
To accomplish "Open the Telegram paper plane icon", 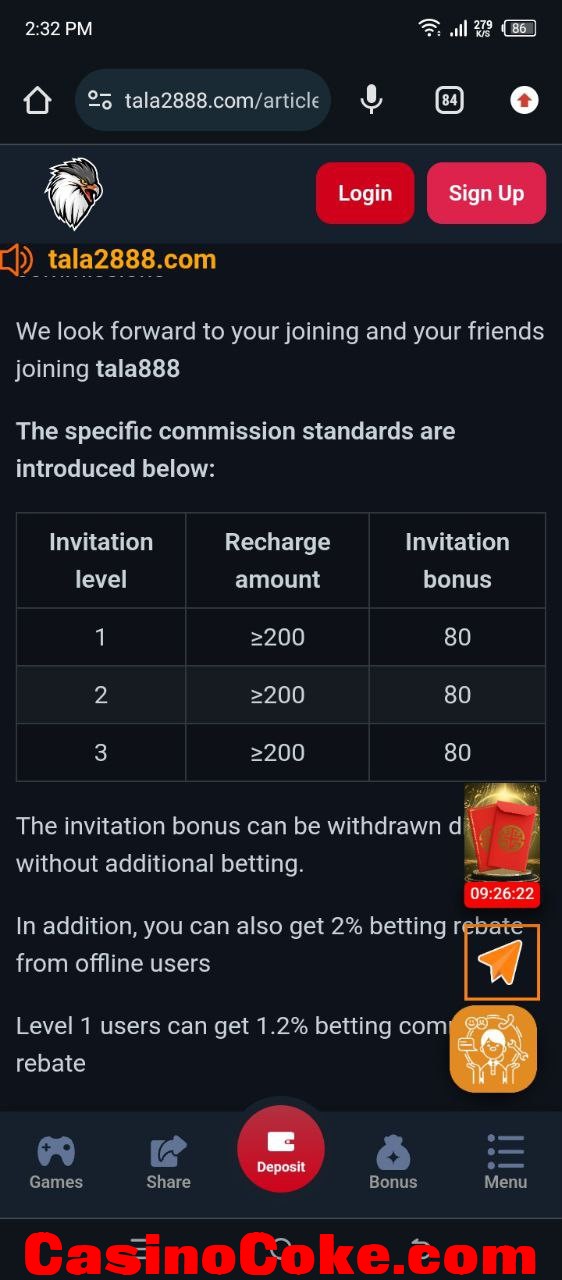I will [501, 962].
